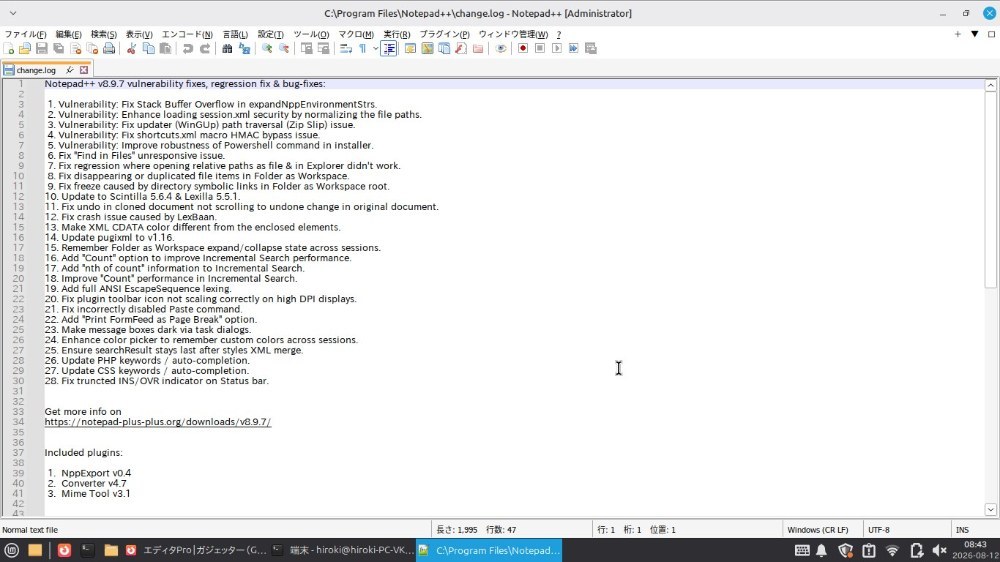Click the Save All toolbar icon

point(59,48)
